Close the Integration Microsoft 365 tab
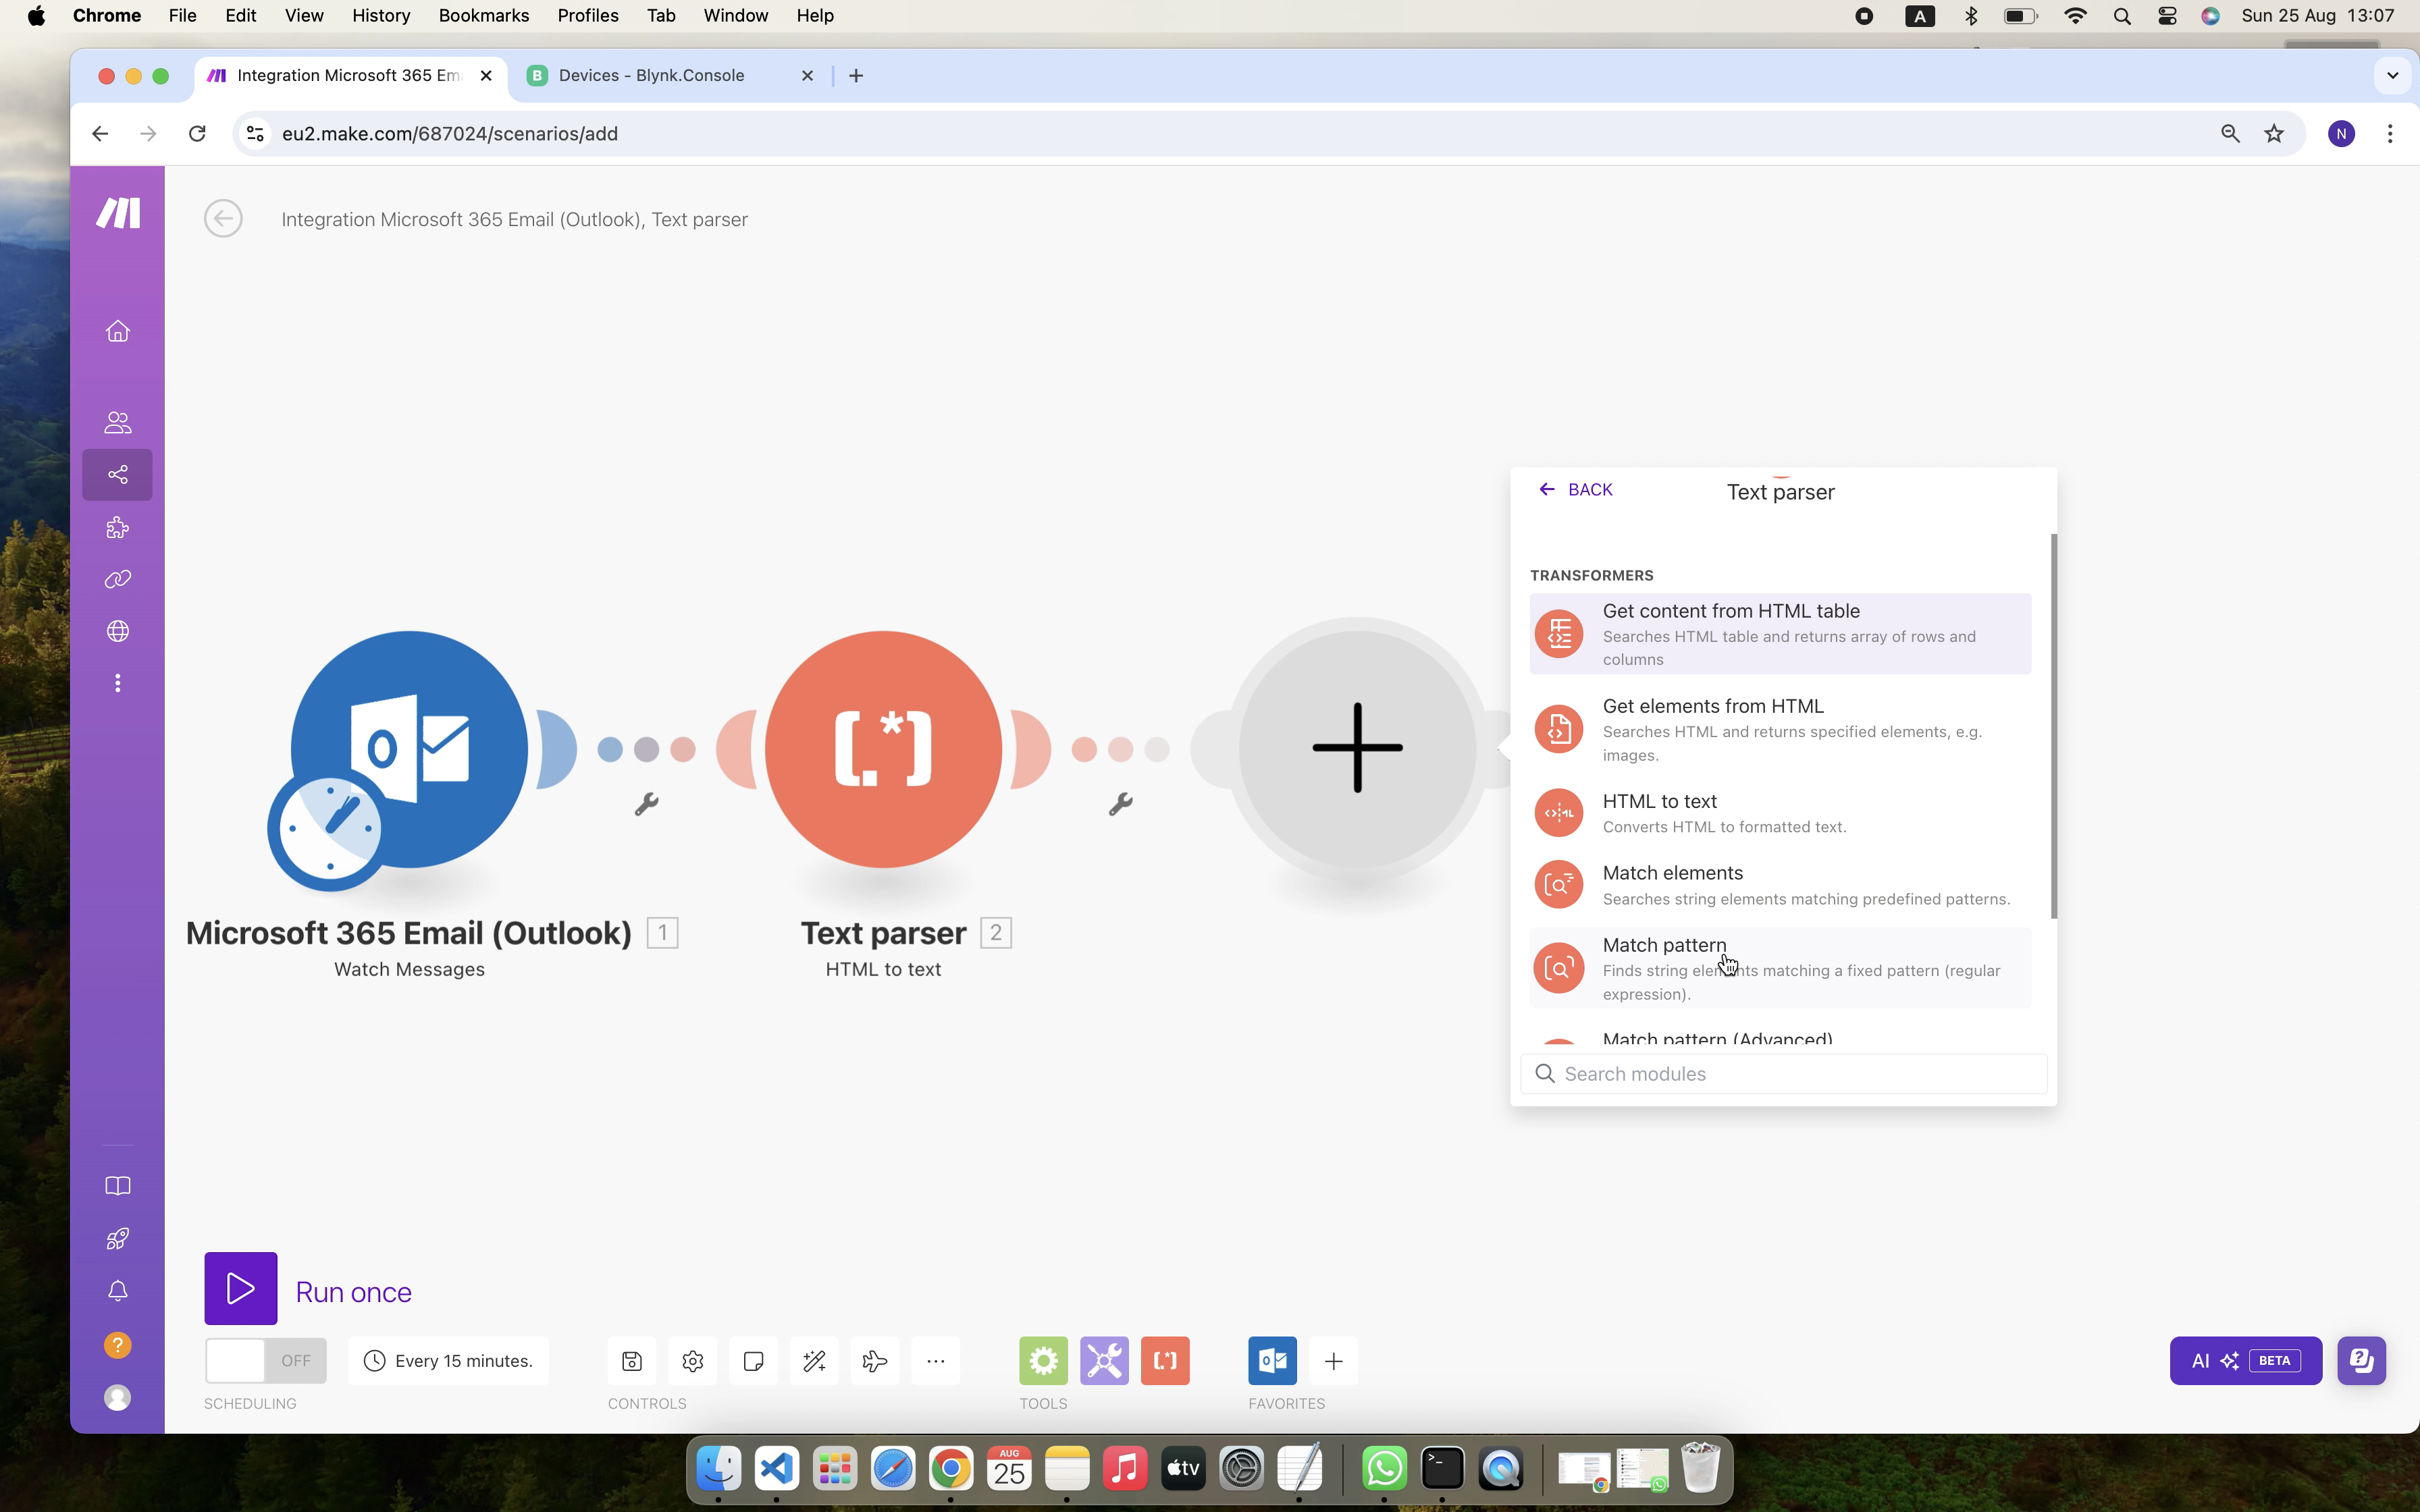Image resolution: width=2420 pixels, height=1512 pixels. (x=486, y=76)
